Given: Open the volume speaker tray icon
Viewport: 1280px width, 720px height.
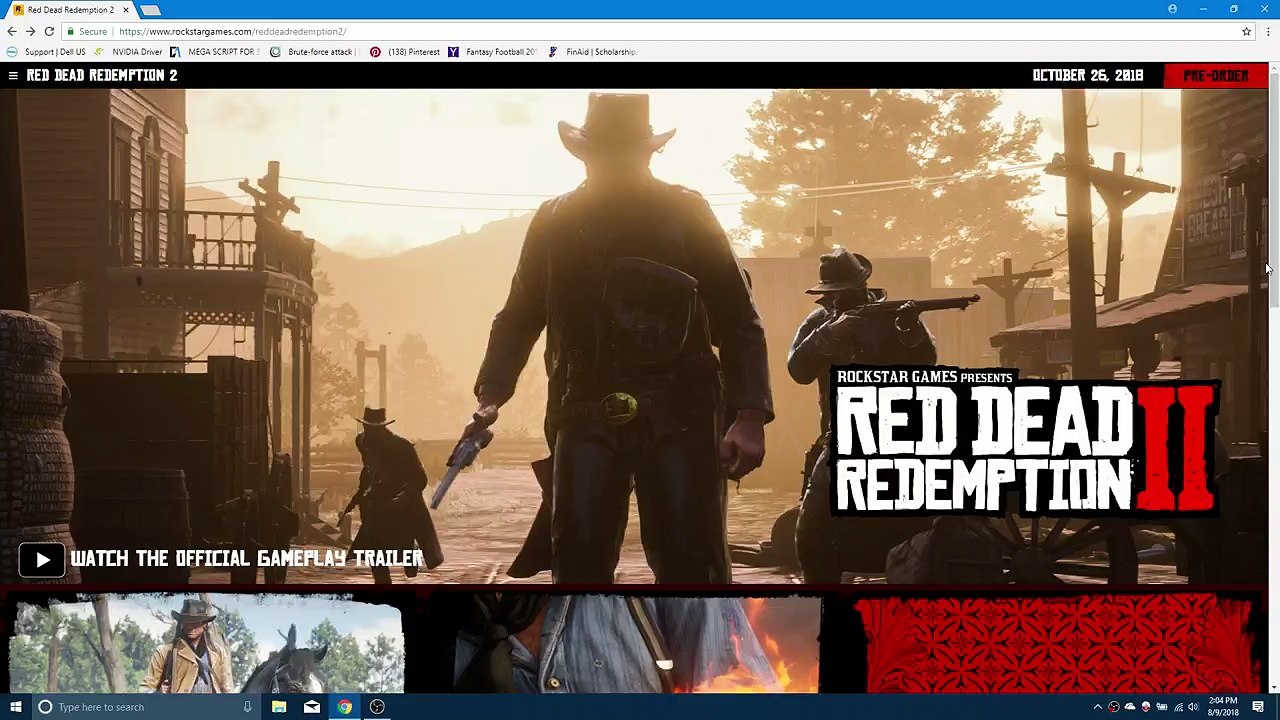Looking at the screenshot, I should pyautogui.click(x=1193, y=707).
